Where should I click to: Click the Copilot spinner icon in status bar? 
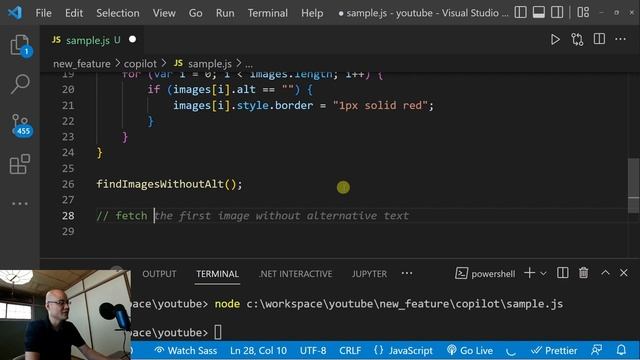(x=511, y=351)
